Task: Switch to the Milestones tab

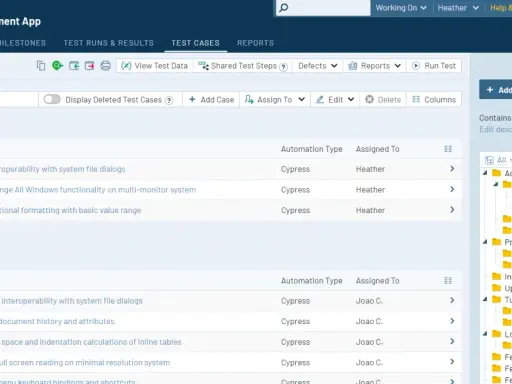Action: click(23, 43)
